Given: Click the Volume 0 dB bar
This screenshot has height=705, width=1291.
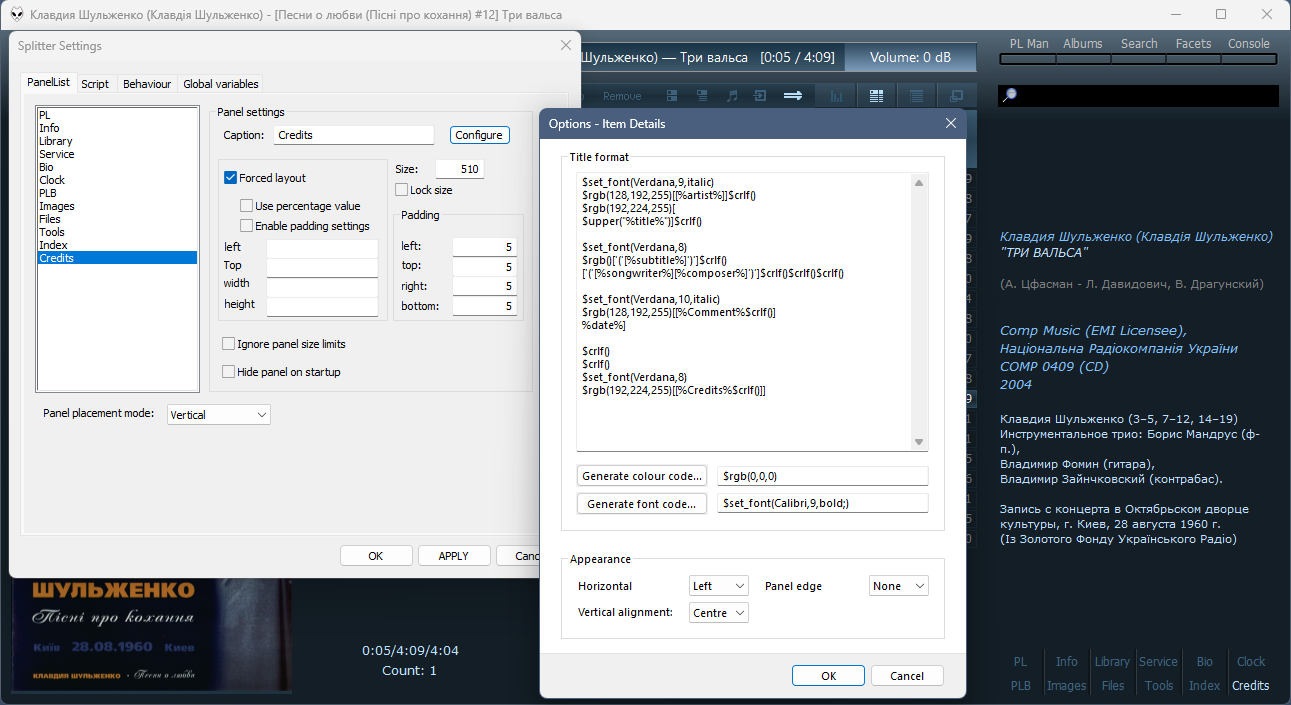Looking at the screenshot, I should [x=910, y=58].
